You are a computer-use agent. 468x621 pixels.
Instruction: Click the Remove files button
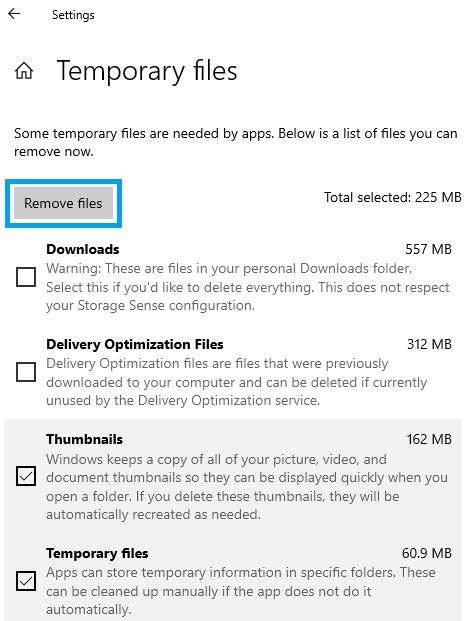(63, 203)
